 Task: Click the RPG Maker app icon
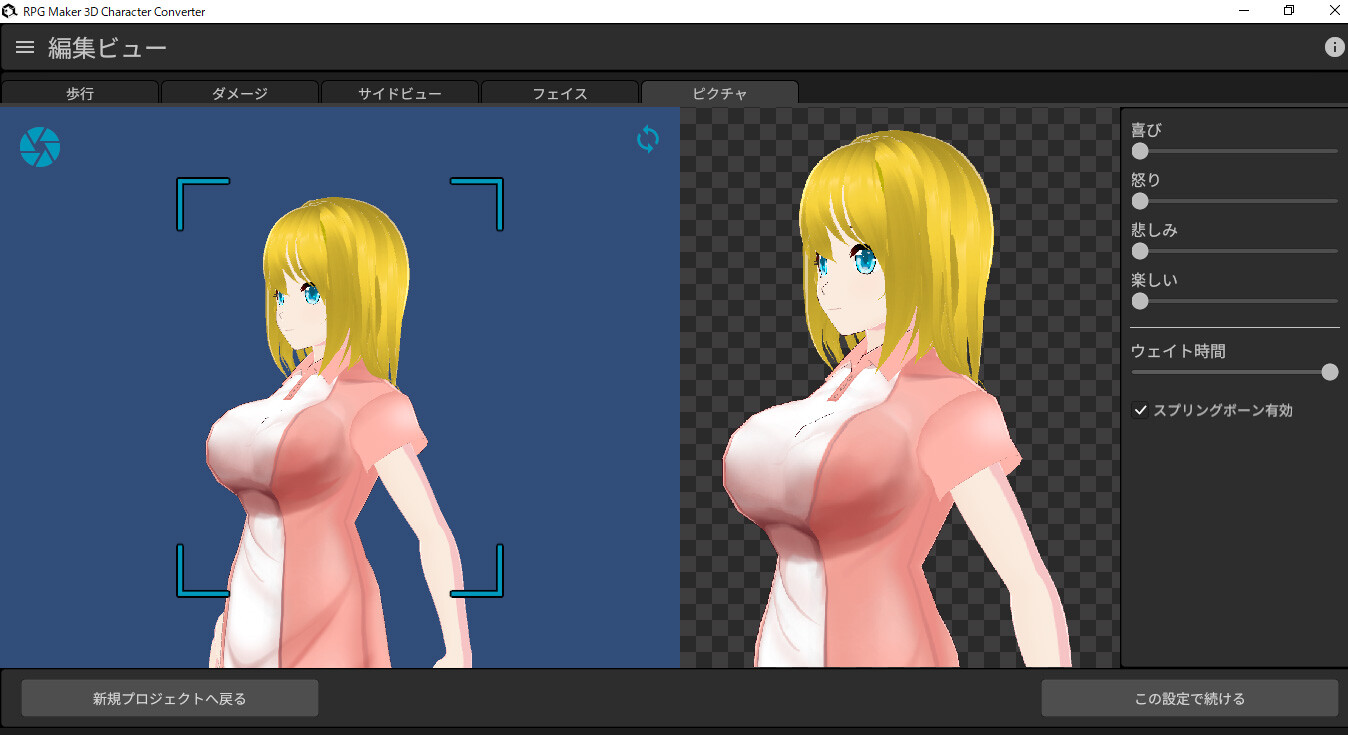(x=10, y=10)
